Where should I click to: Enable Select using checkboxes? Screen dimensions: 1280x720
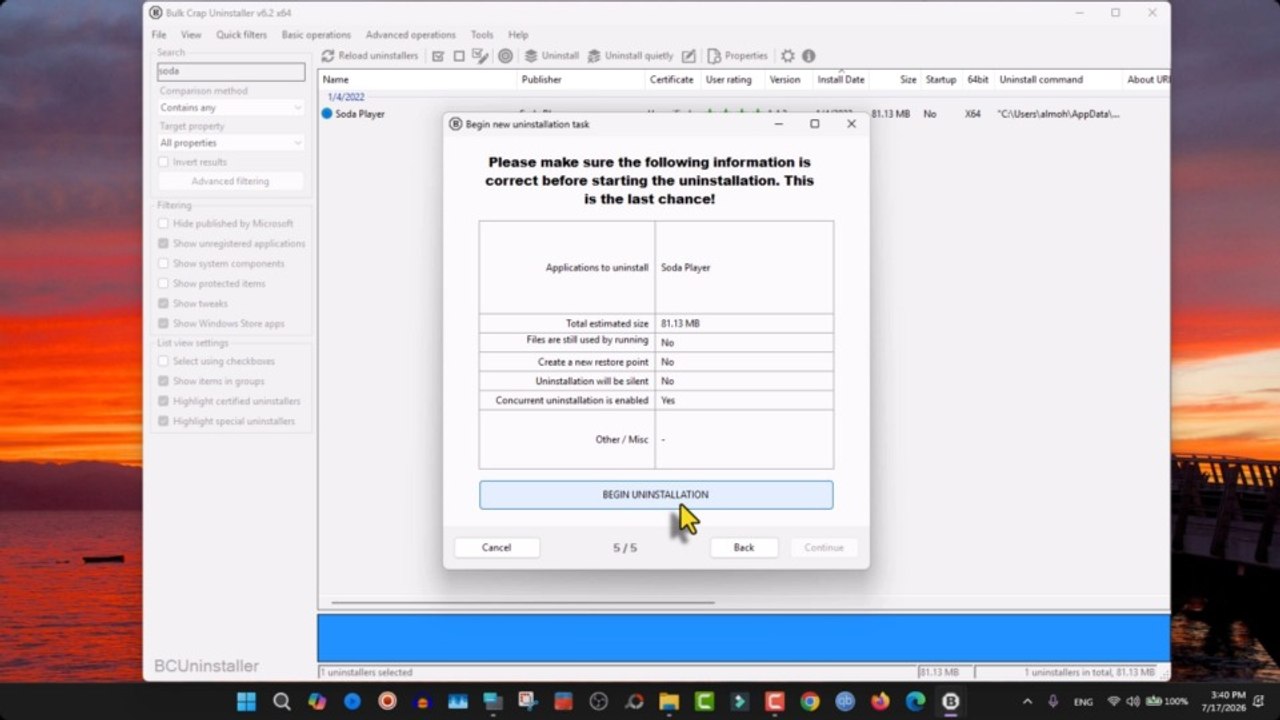tap(164, 361)
